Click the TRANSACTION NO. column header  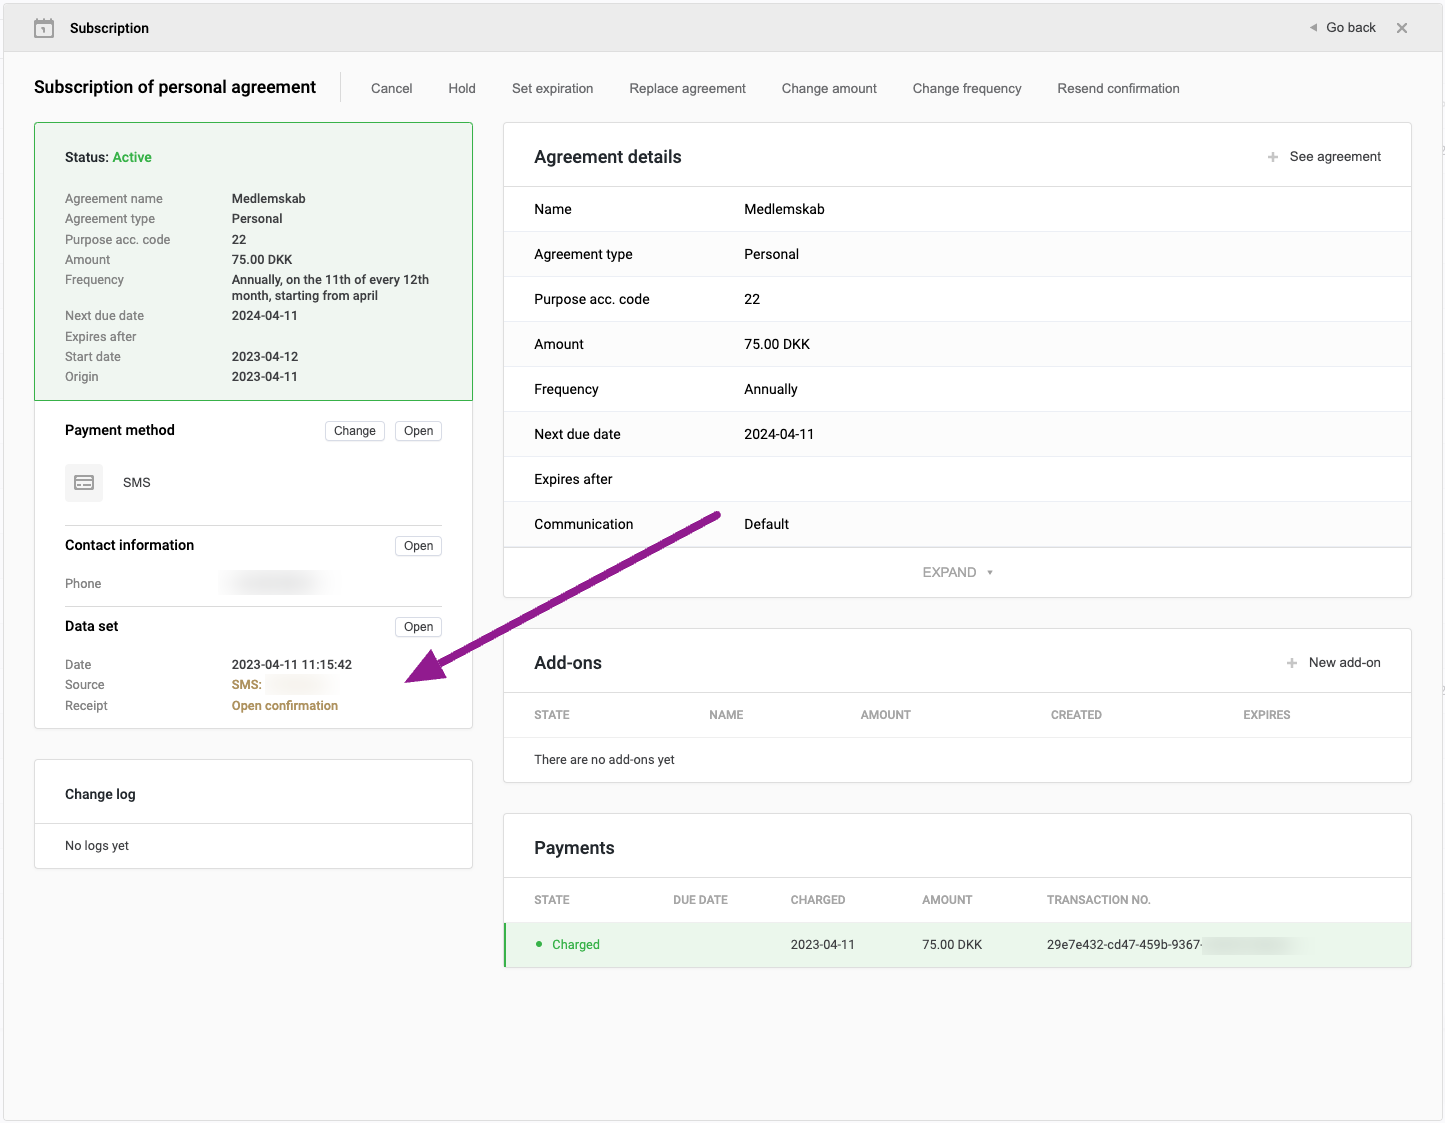click(x=1099, y=900)
